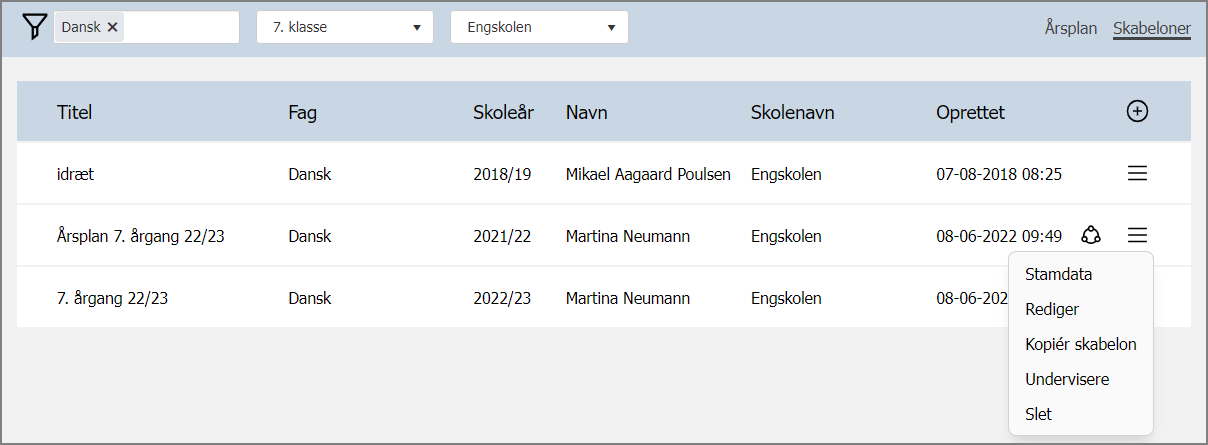Screen dimensions: 1208x445
Task: Click hamburger menu for Årsplan 7. årgang 22/23
Action: 1137,236
